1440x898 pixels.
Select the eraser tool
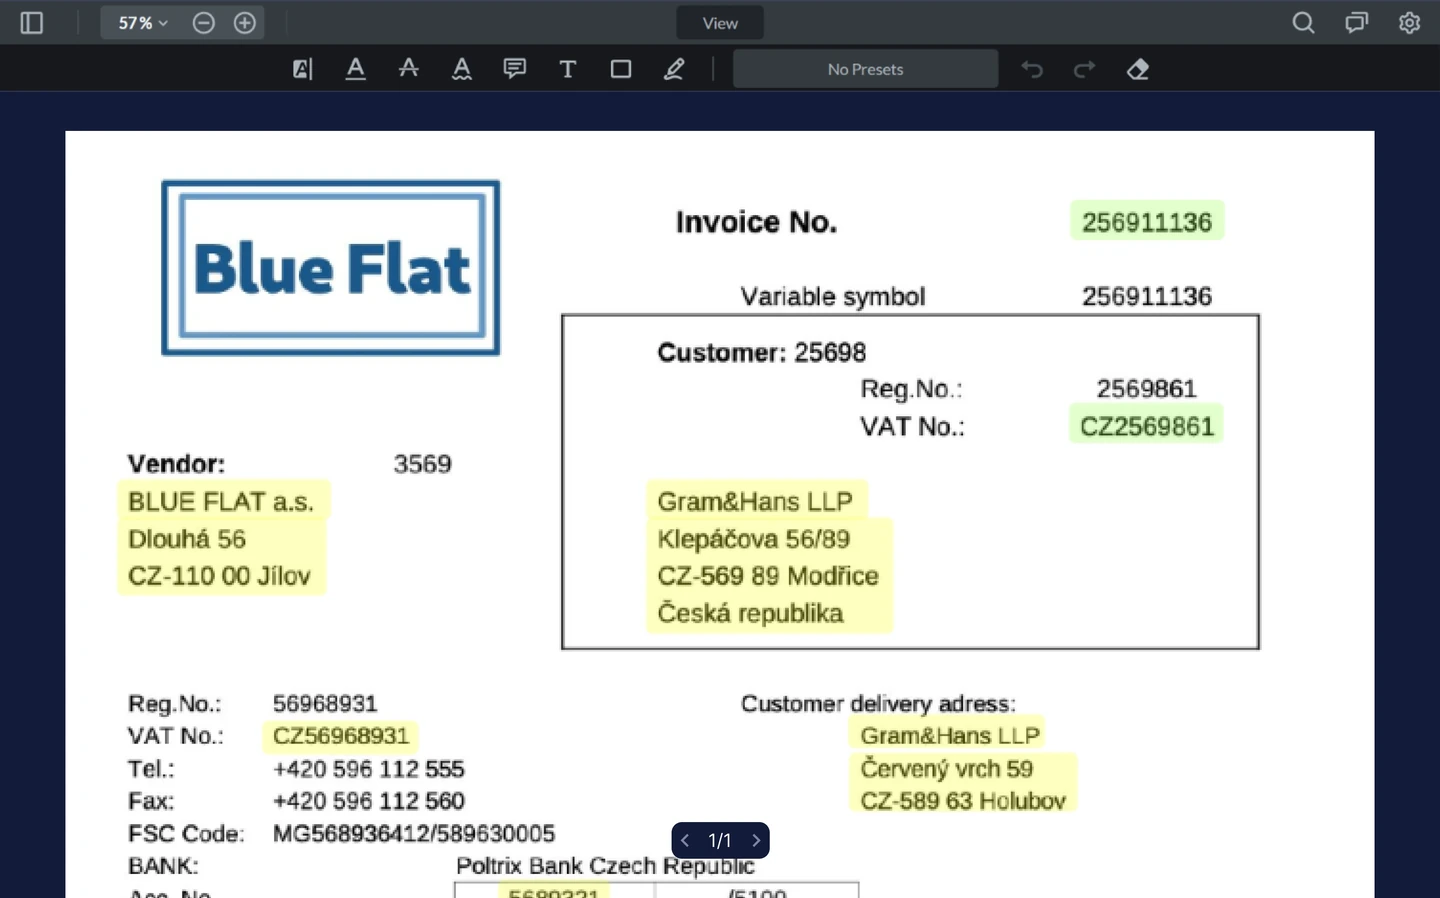coord(1138,69)
